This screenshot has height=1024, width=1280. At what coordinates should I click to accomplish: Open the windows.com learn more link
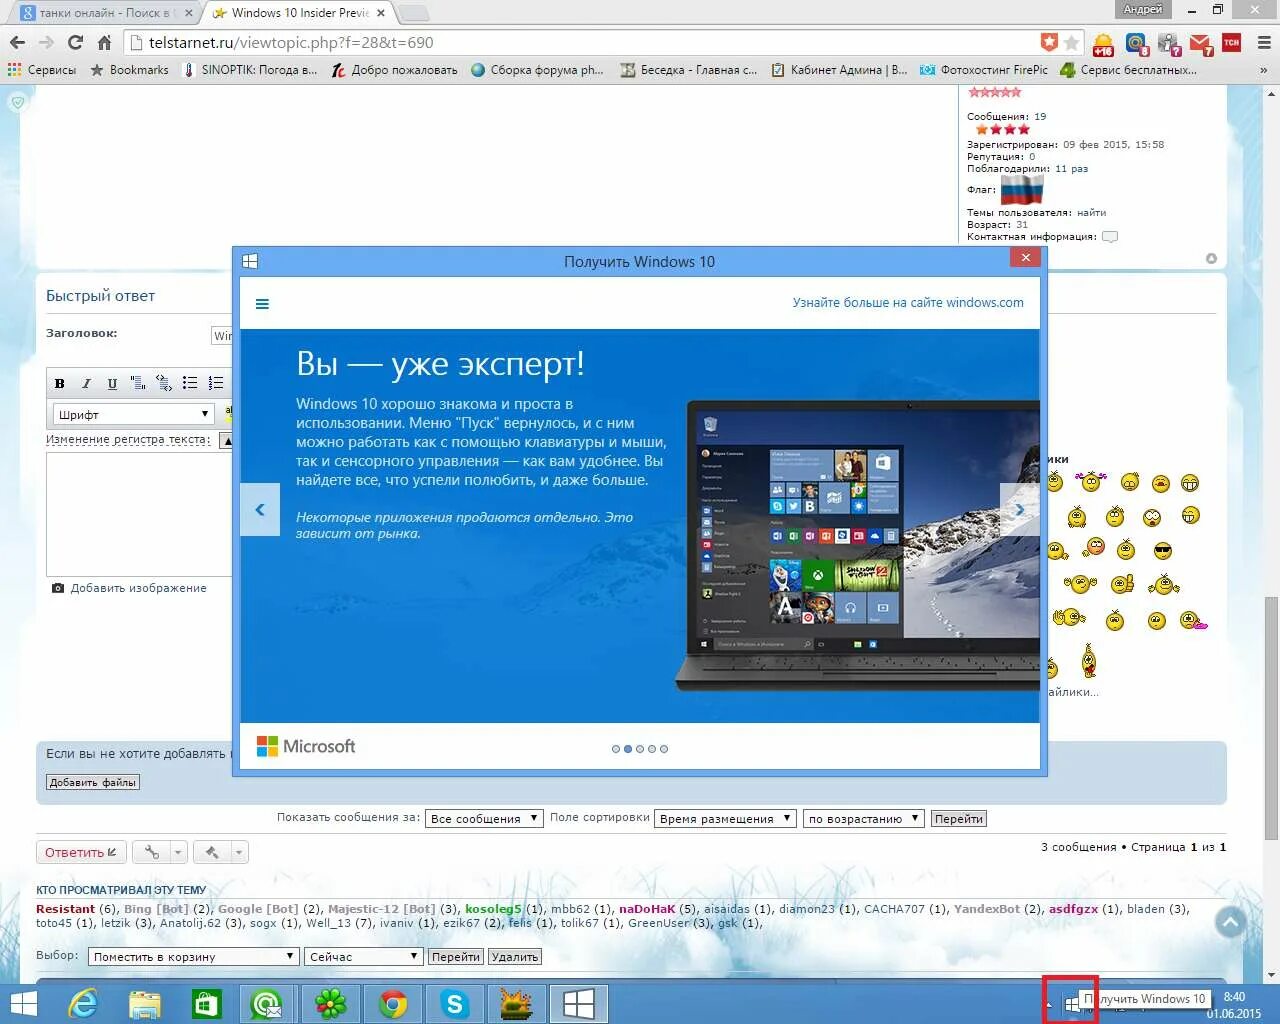coord(908,302)
